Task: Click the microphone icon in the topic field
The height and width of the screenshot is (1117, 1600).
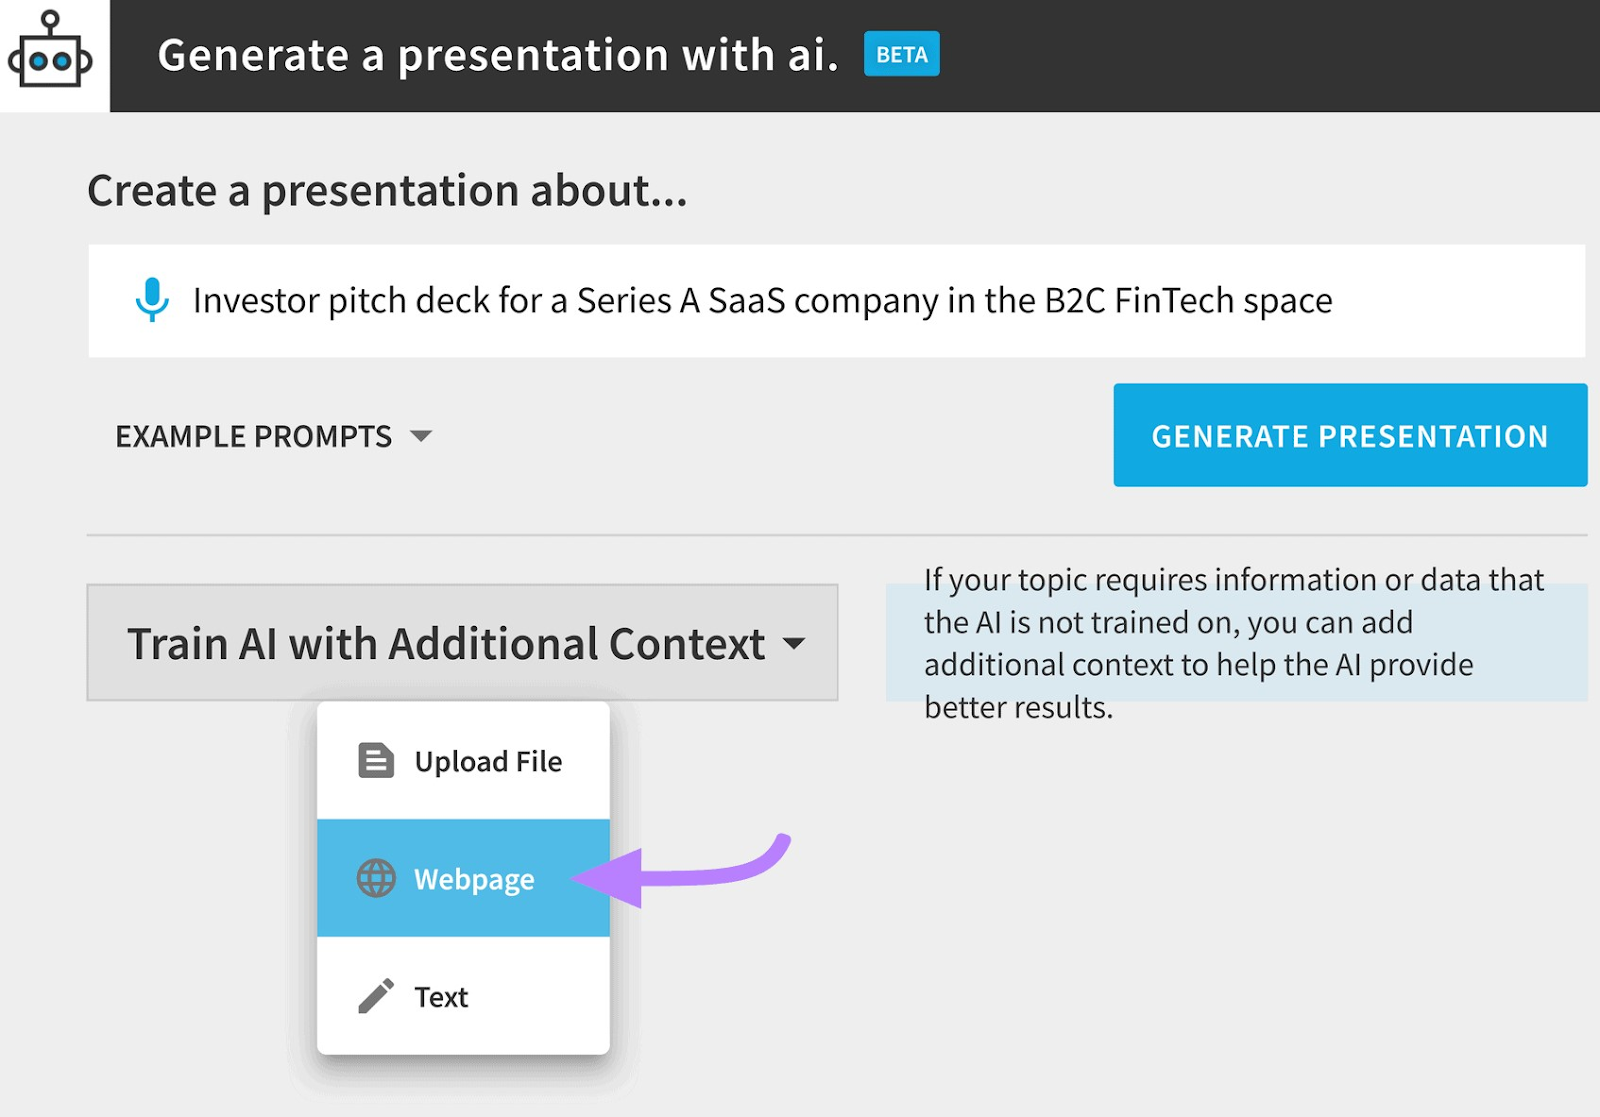Action: tap(151, 300)
